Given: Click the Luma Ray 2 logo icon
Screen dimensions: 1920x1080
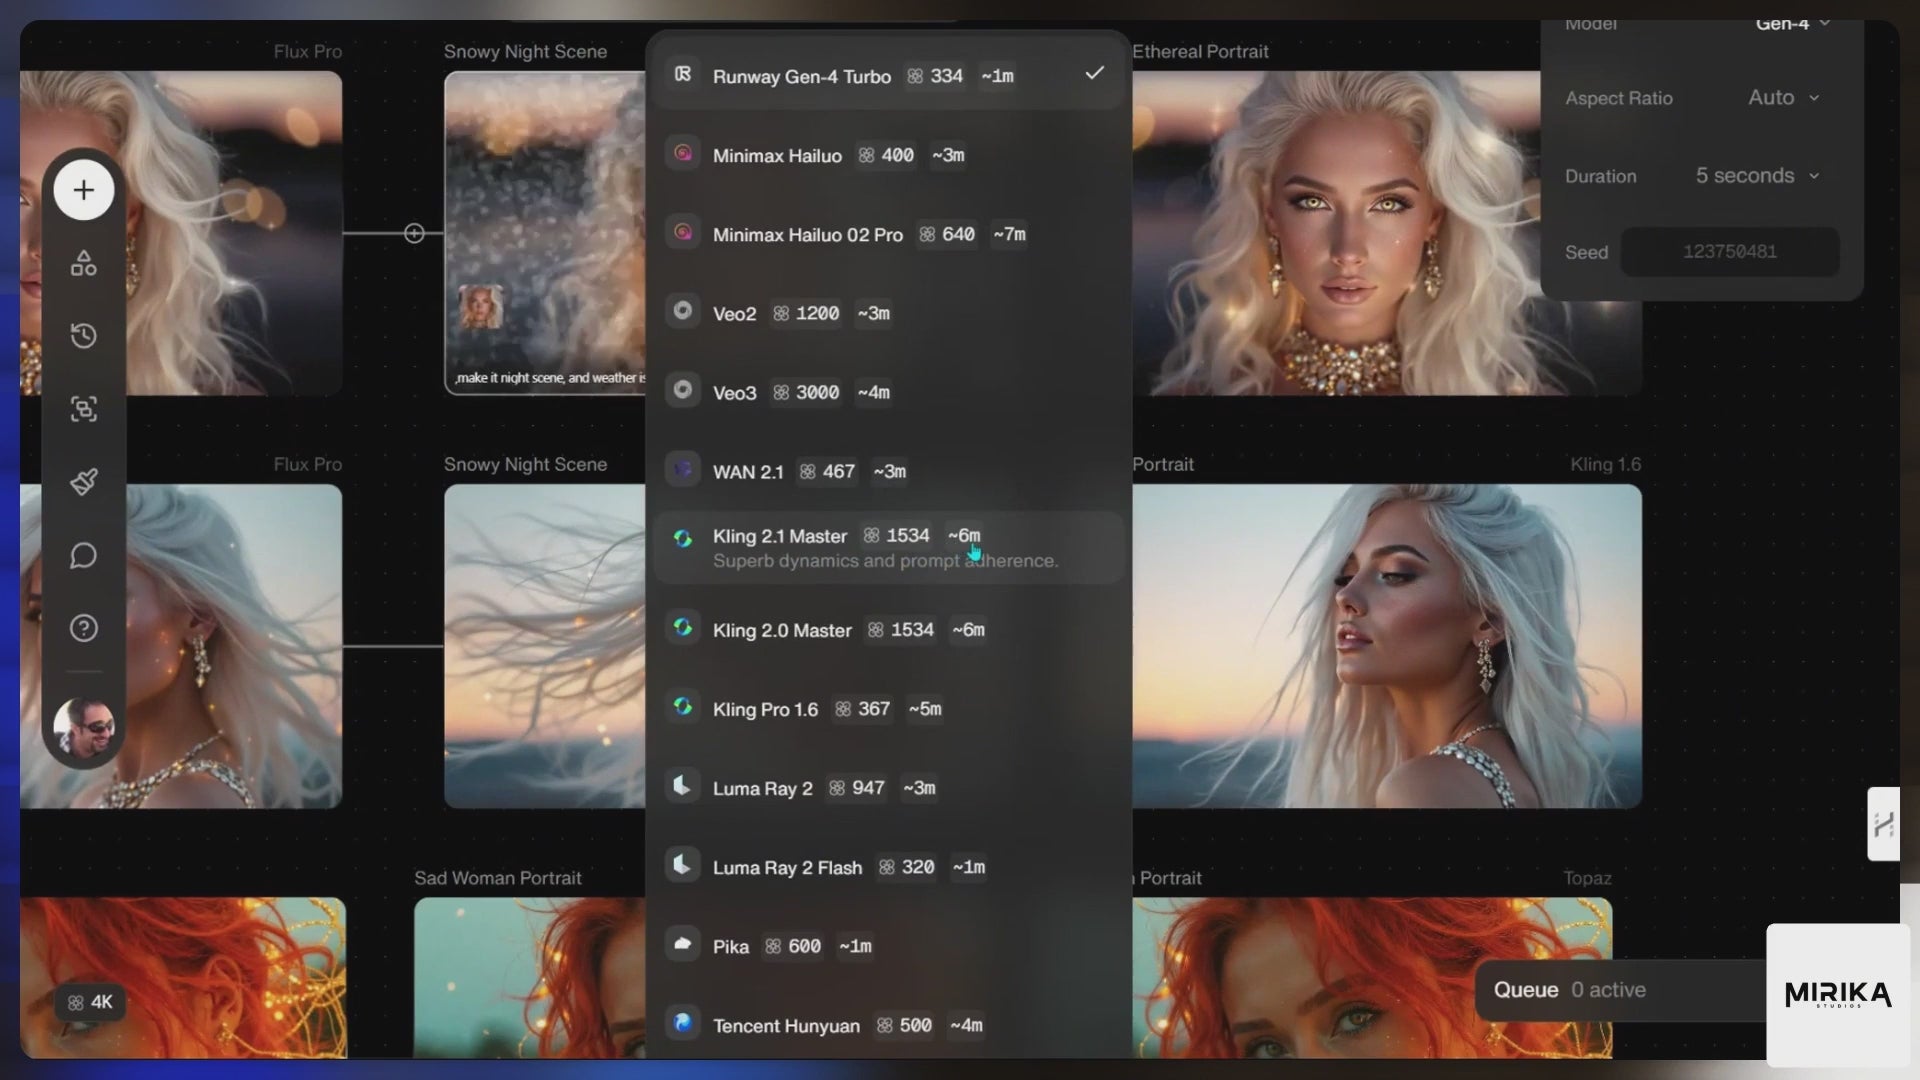Looking at the screenshot, I should pyautogui.click(x=683, y=786).
